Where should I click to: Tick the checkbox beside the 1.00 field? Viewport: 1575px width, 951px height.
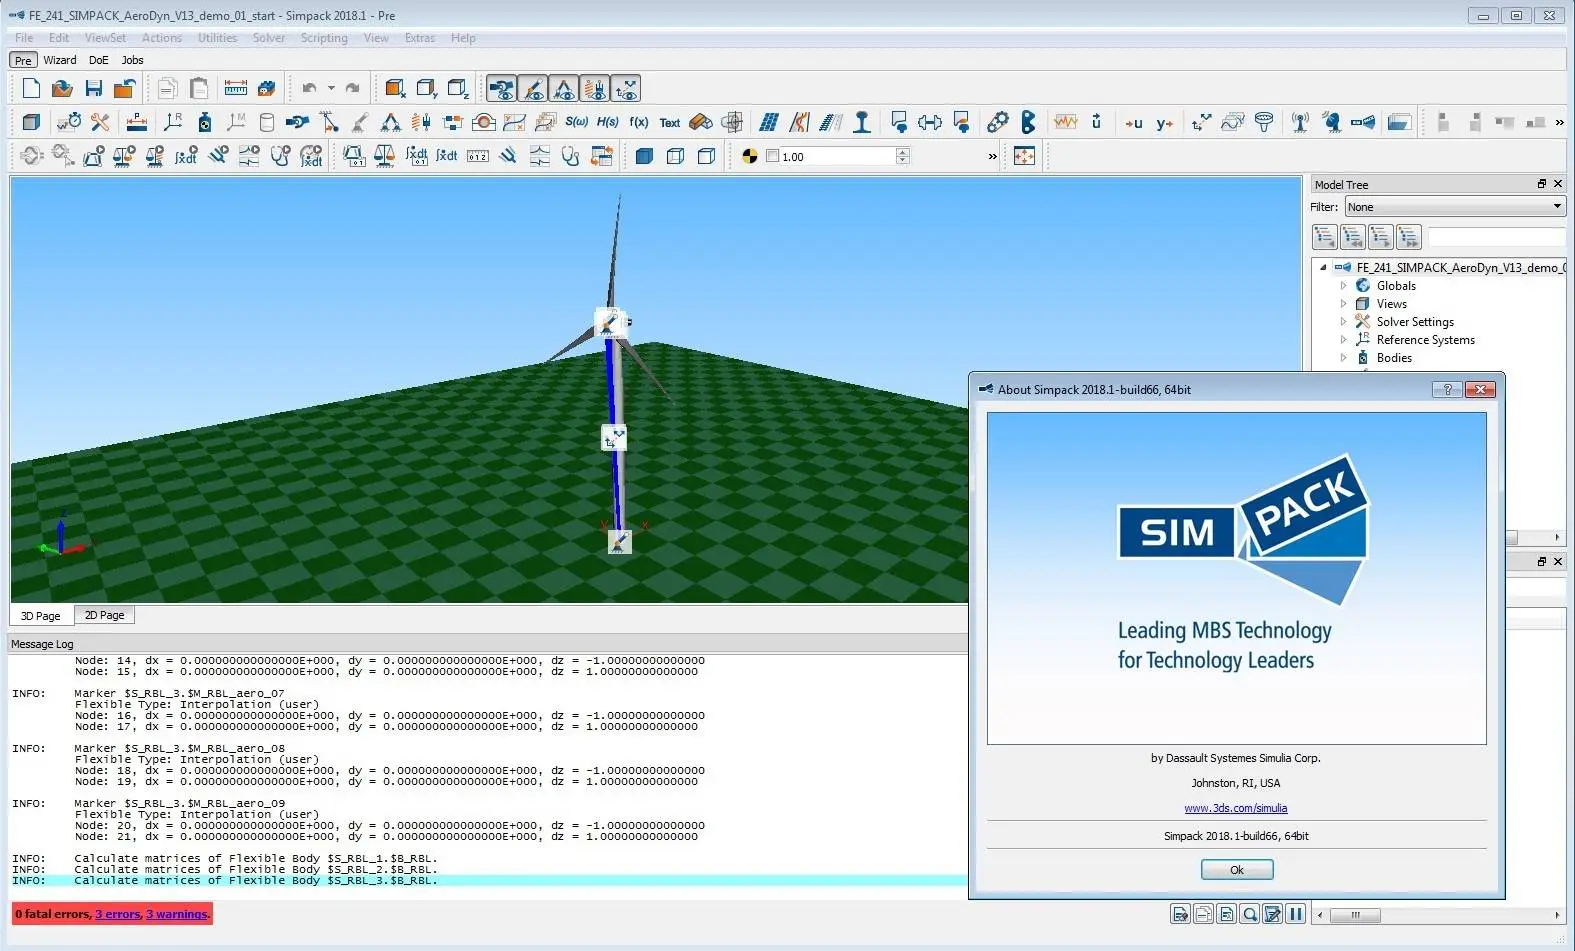(772, 156)
